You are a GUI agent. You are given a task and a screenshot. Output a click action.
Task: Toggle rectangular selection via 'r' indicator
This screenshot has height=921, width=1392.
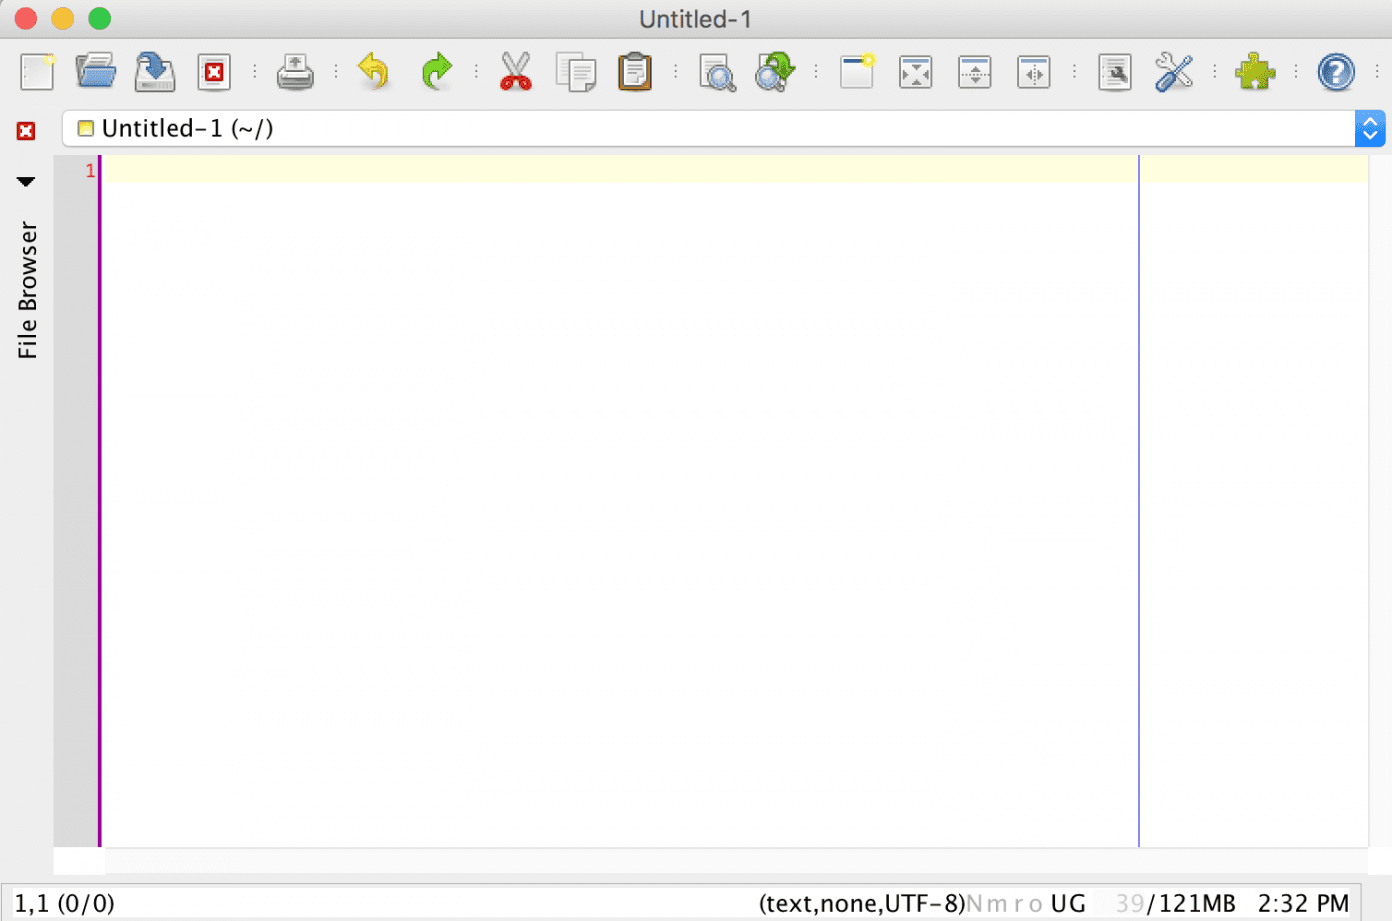coord(1016,903)
